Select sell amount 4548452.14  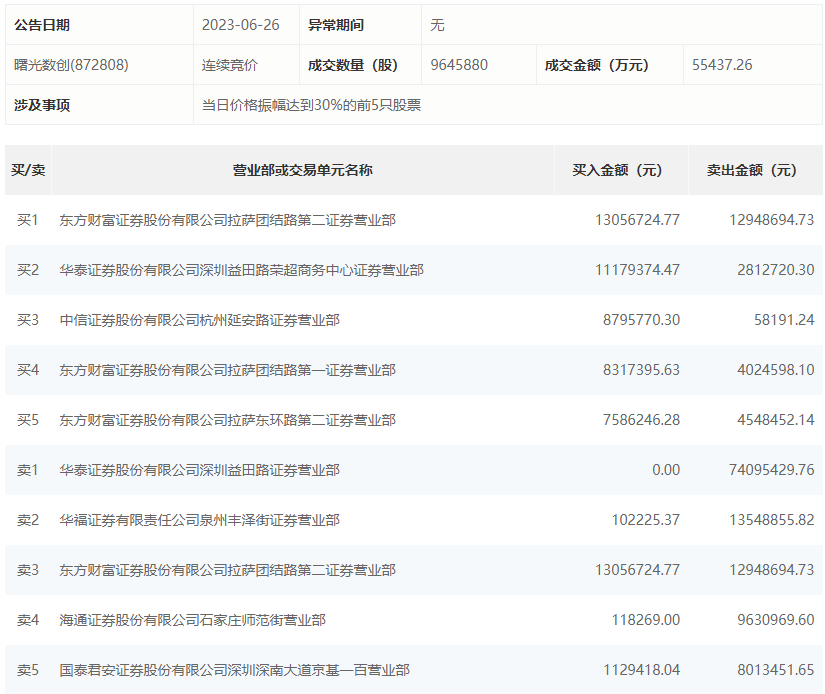tap(776, 419)
